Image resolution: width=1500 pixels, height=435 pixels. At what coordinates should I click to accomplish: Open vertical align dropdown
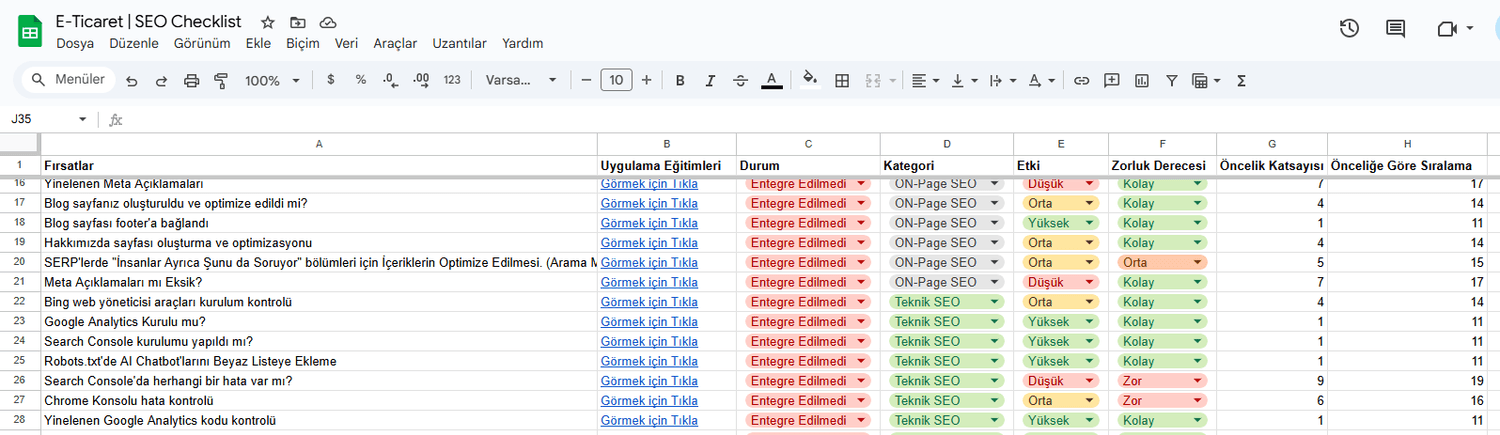(x=964, y=80)
